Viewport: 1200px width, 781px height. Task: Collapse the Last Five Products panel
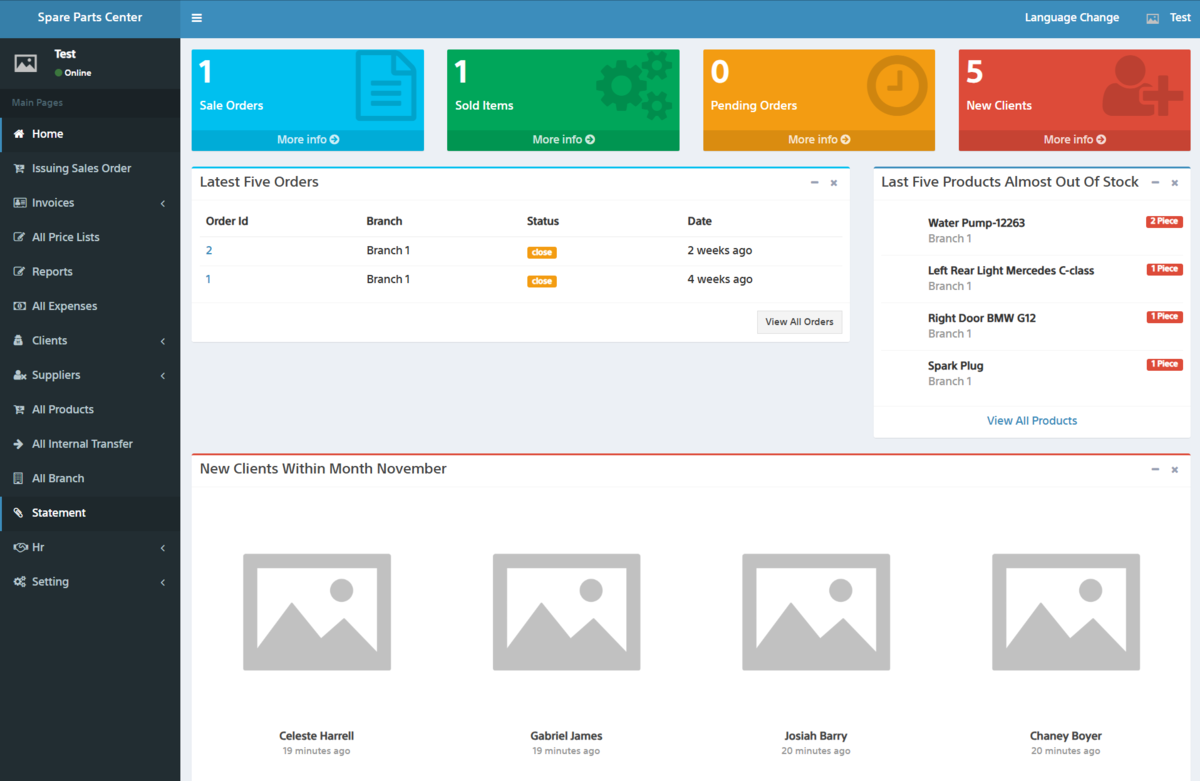click(x=1155, y=183)
